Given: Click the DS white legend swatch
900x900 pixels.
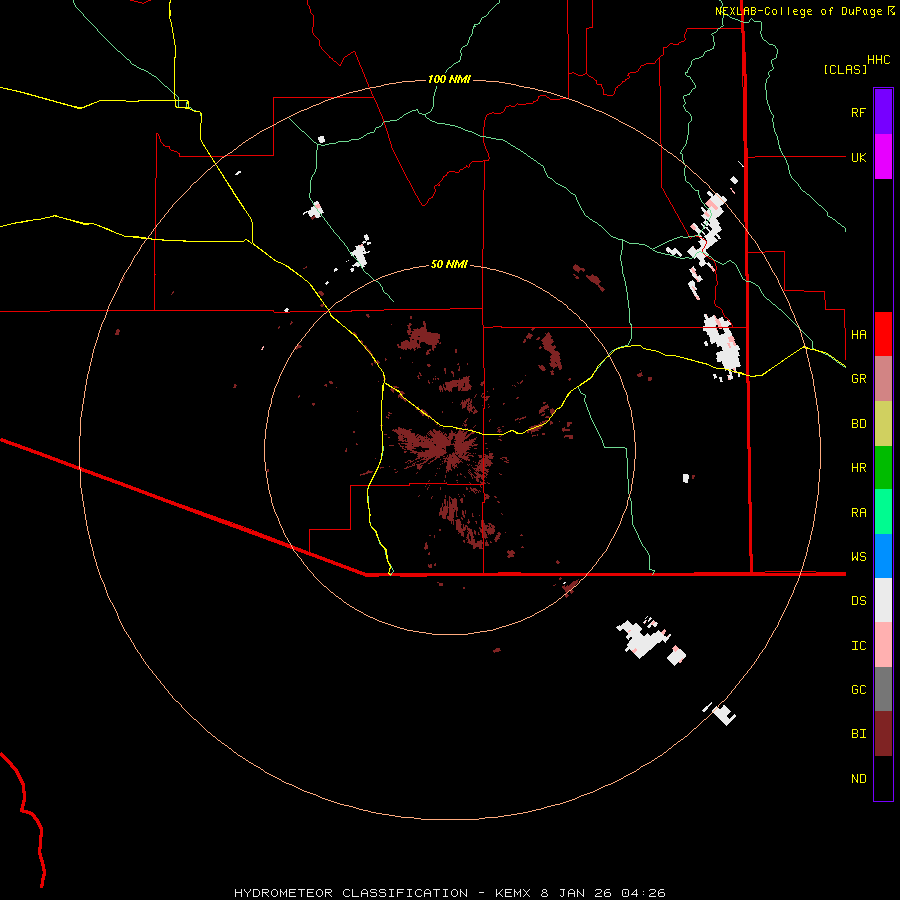Looking at the screenshot, I should pyautogui.click(x=883, y=600).
